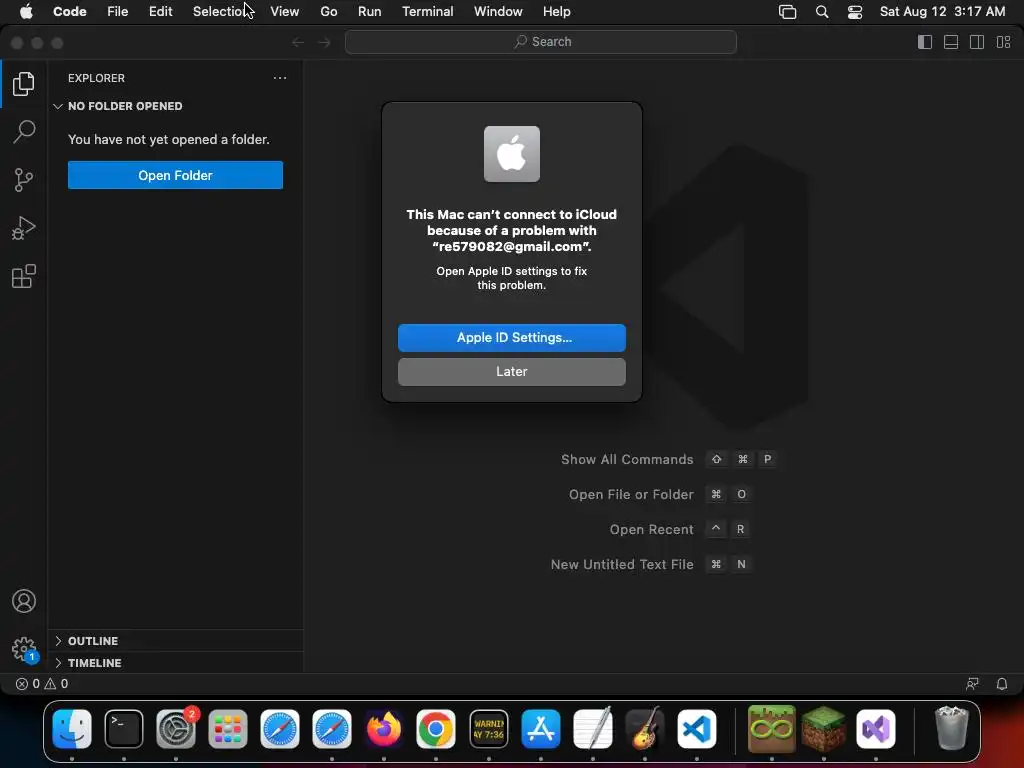Open Control Center in menu bar
The height and width of the screenshot is (768, 1024).
pyautogui.click(x=855, y=12)
